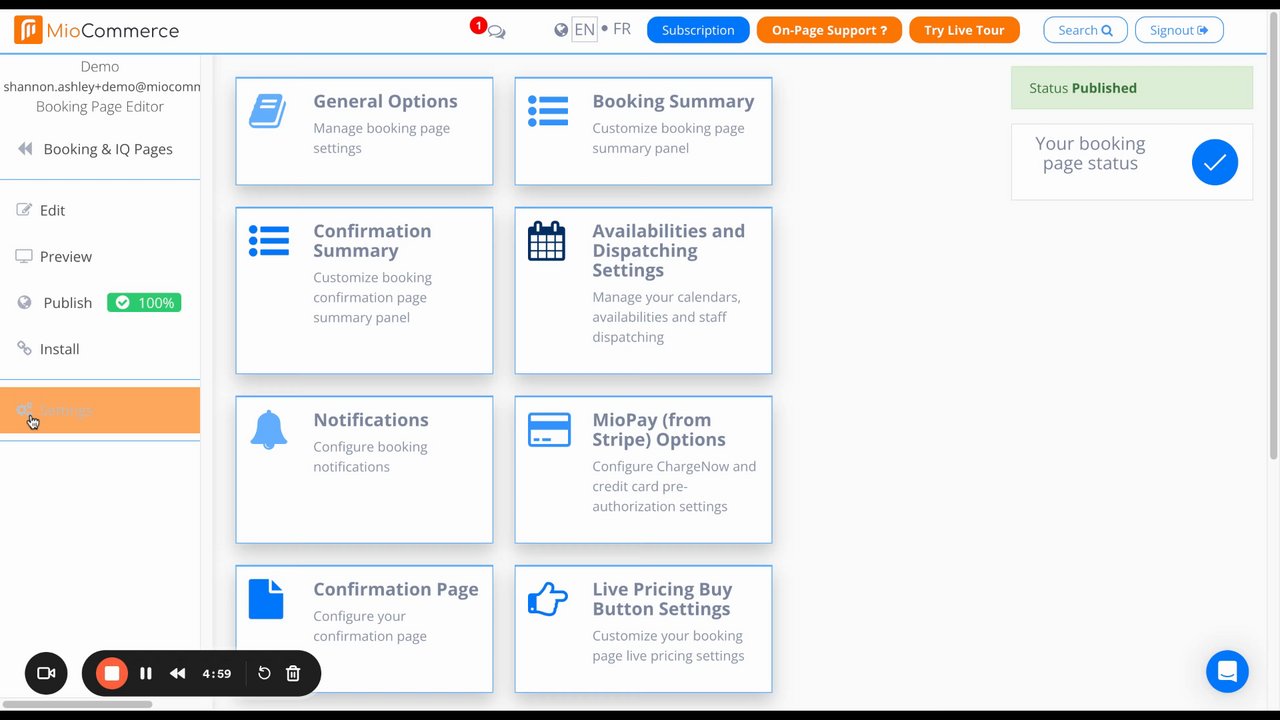1280x720 pixels.
Task: Open the General Options title link
Action: click(385, 101)
